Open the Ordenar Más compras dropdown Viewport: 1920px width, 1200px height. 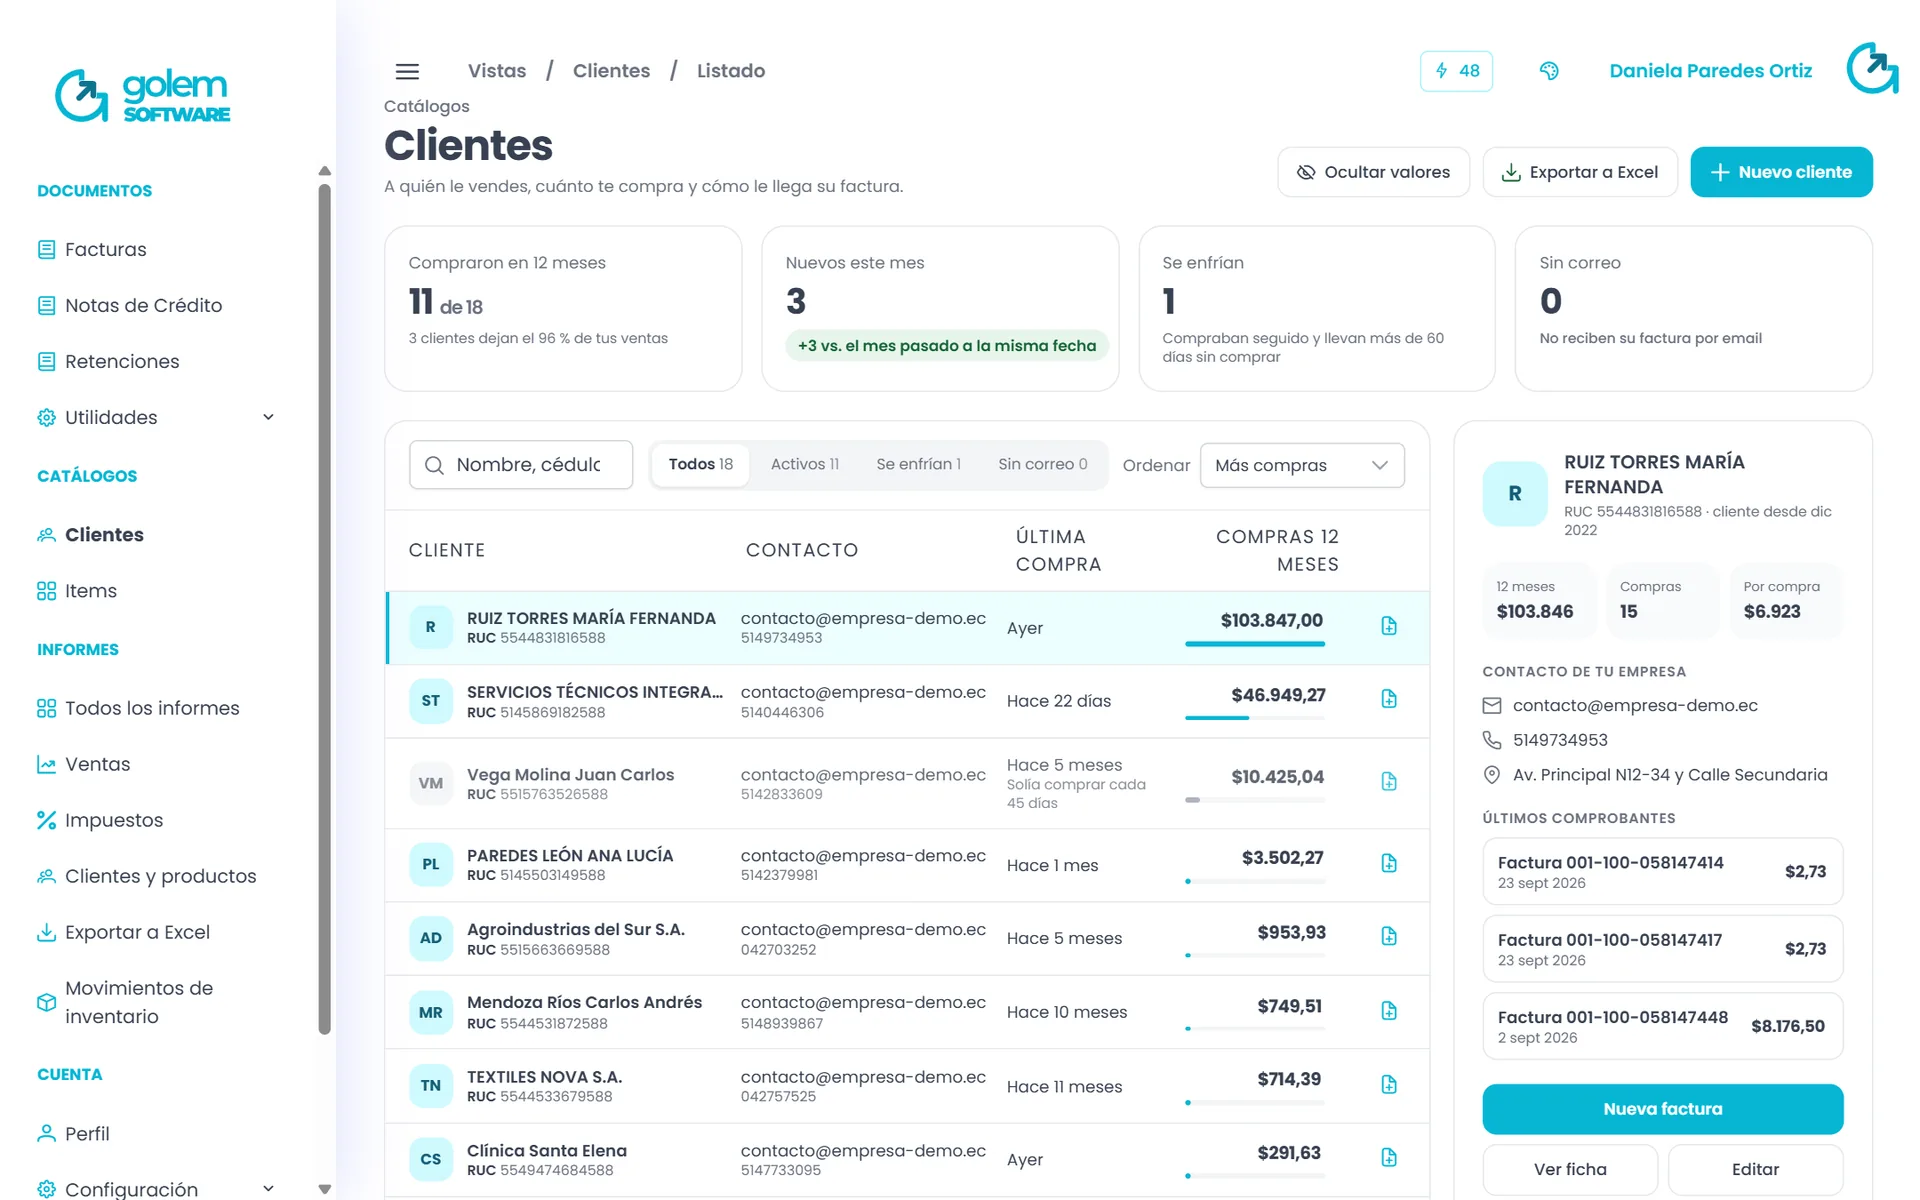pyautogui.click(x=1302, y=465)
